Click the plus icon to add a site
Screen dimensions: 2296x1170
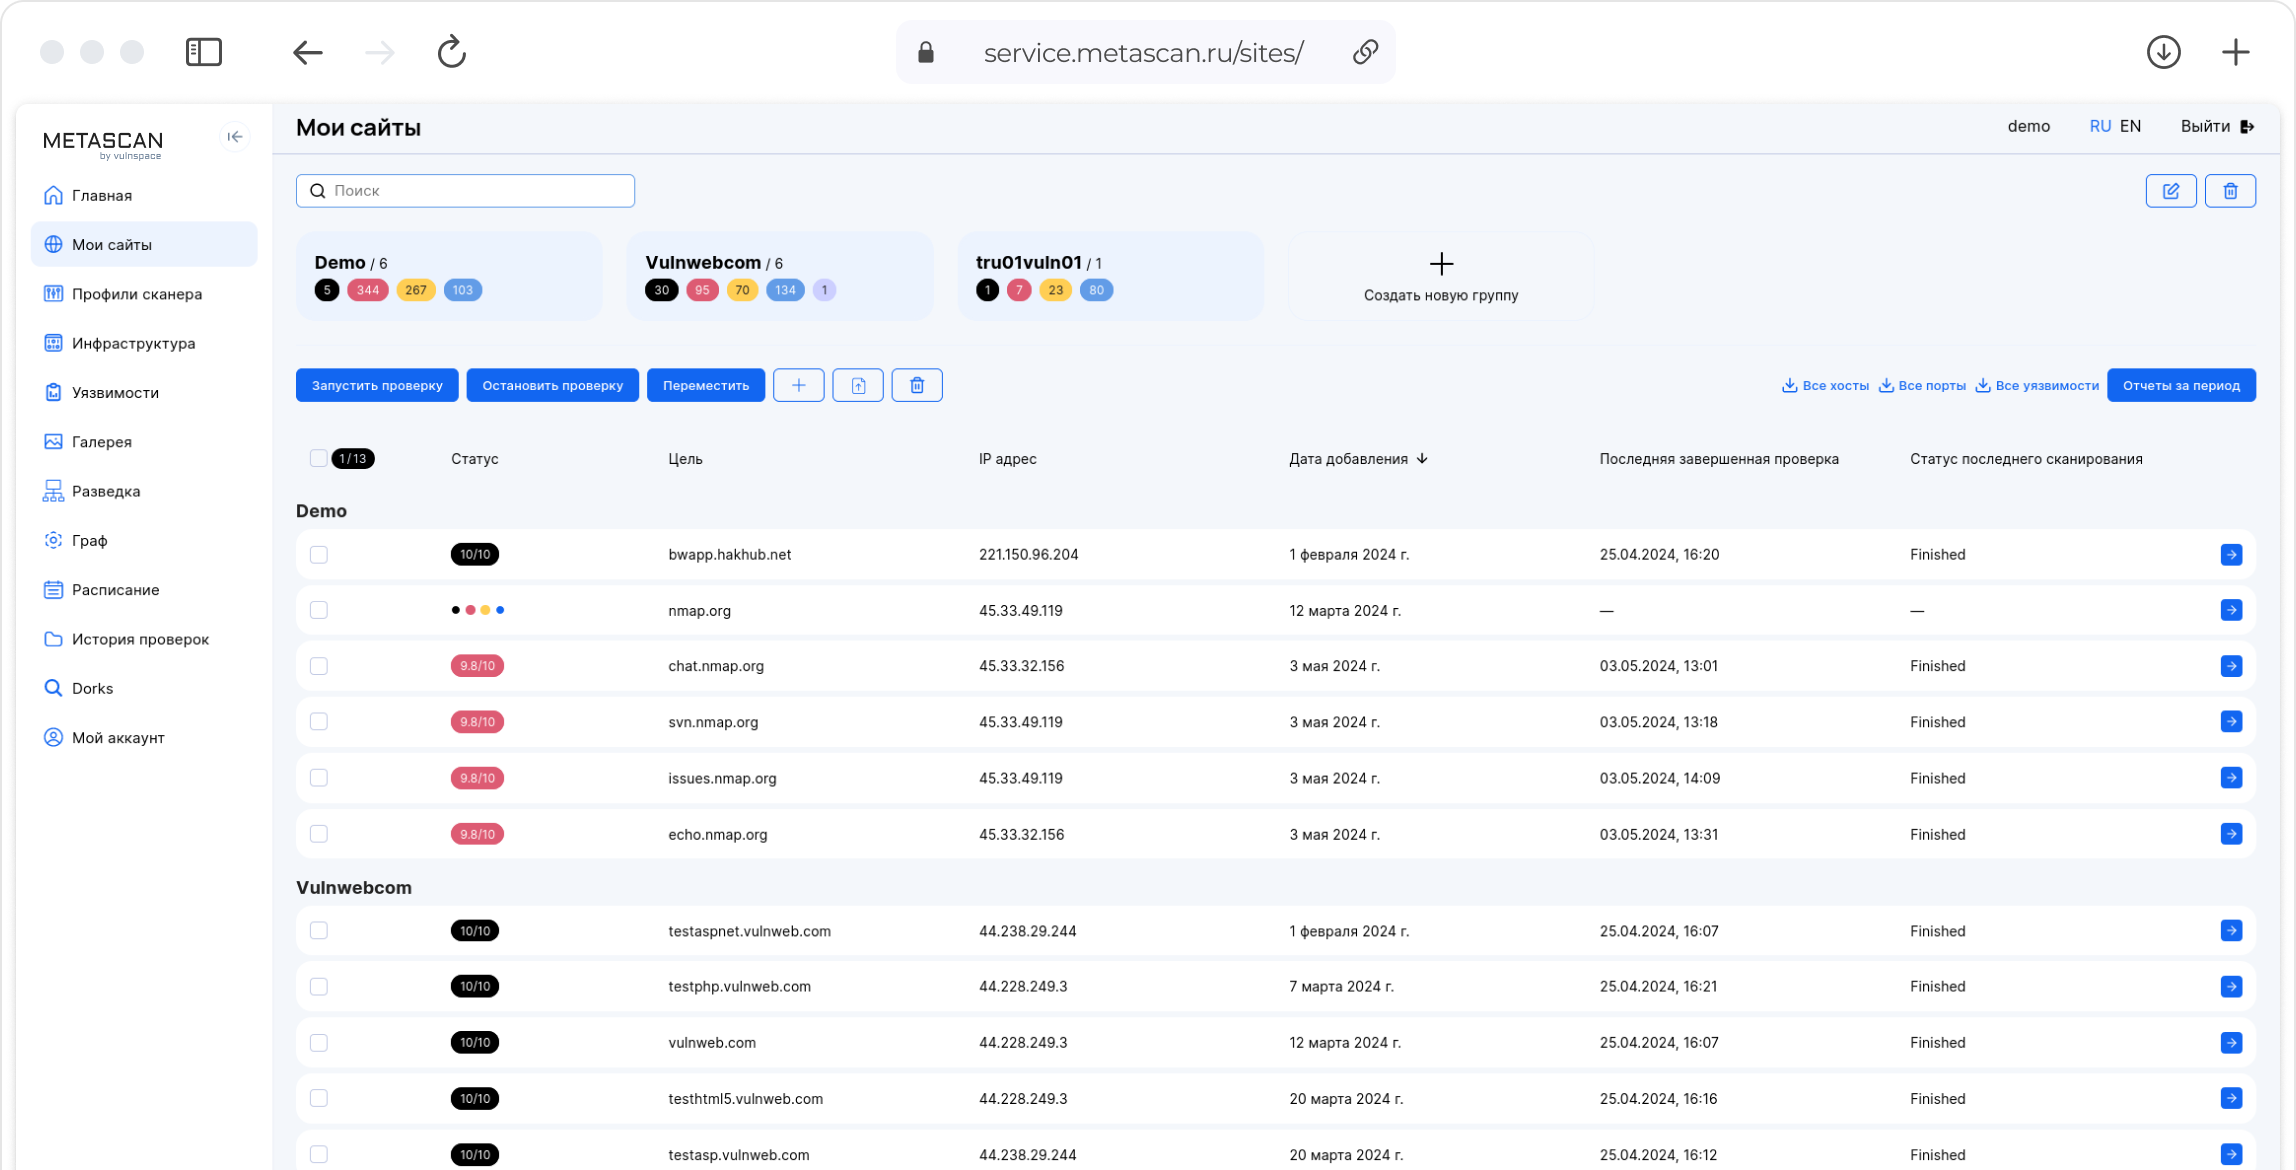click(x=798, y=386)
